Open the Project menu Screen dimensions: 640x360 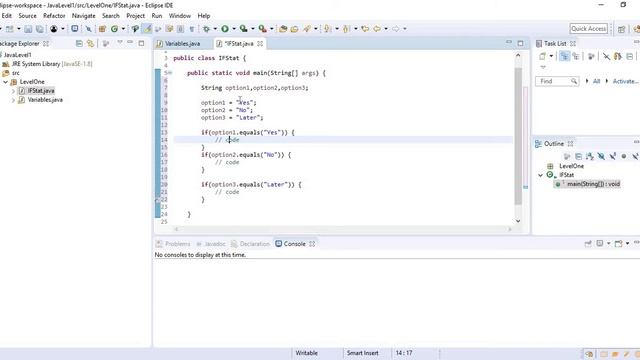(136, 16)
